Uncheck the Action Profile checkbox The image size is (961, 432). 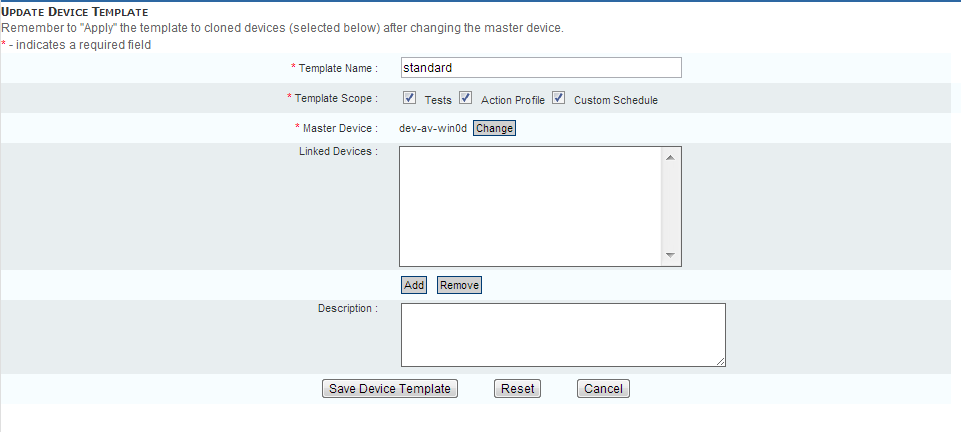coord(466,98)
